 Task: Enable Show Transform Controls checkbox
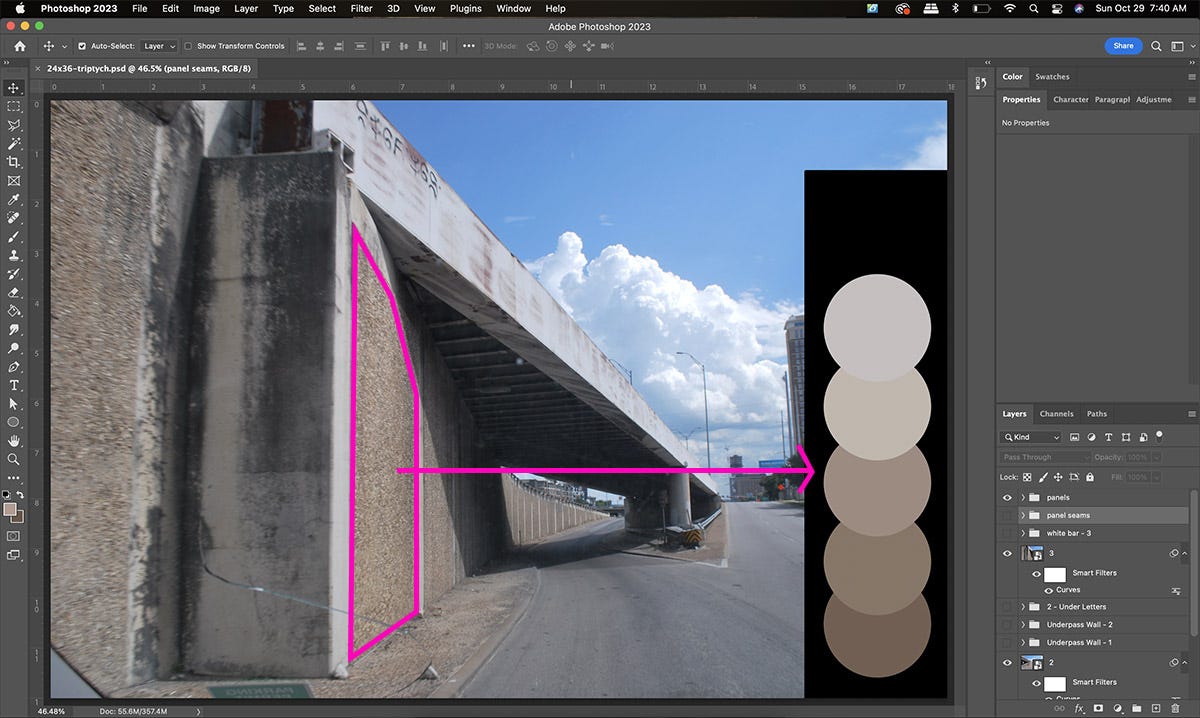pyautogui.click(x=189, y=46)
